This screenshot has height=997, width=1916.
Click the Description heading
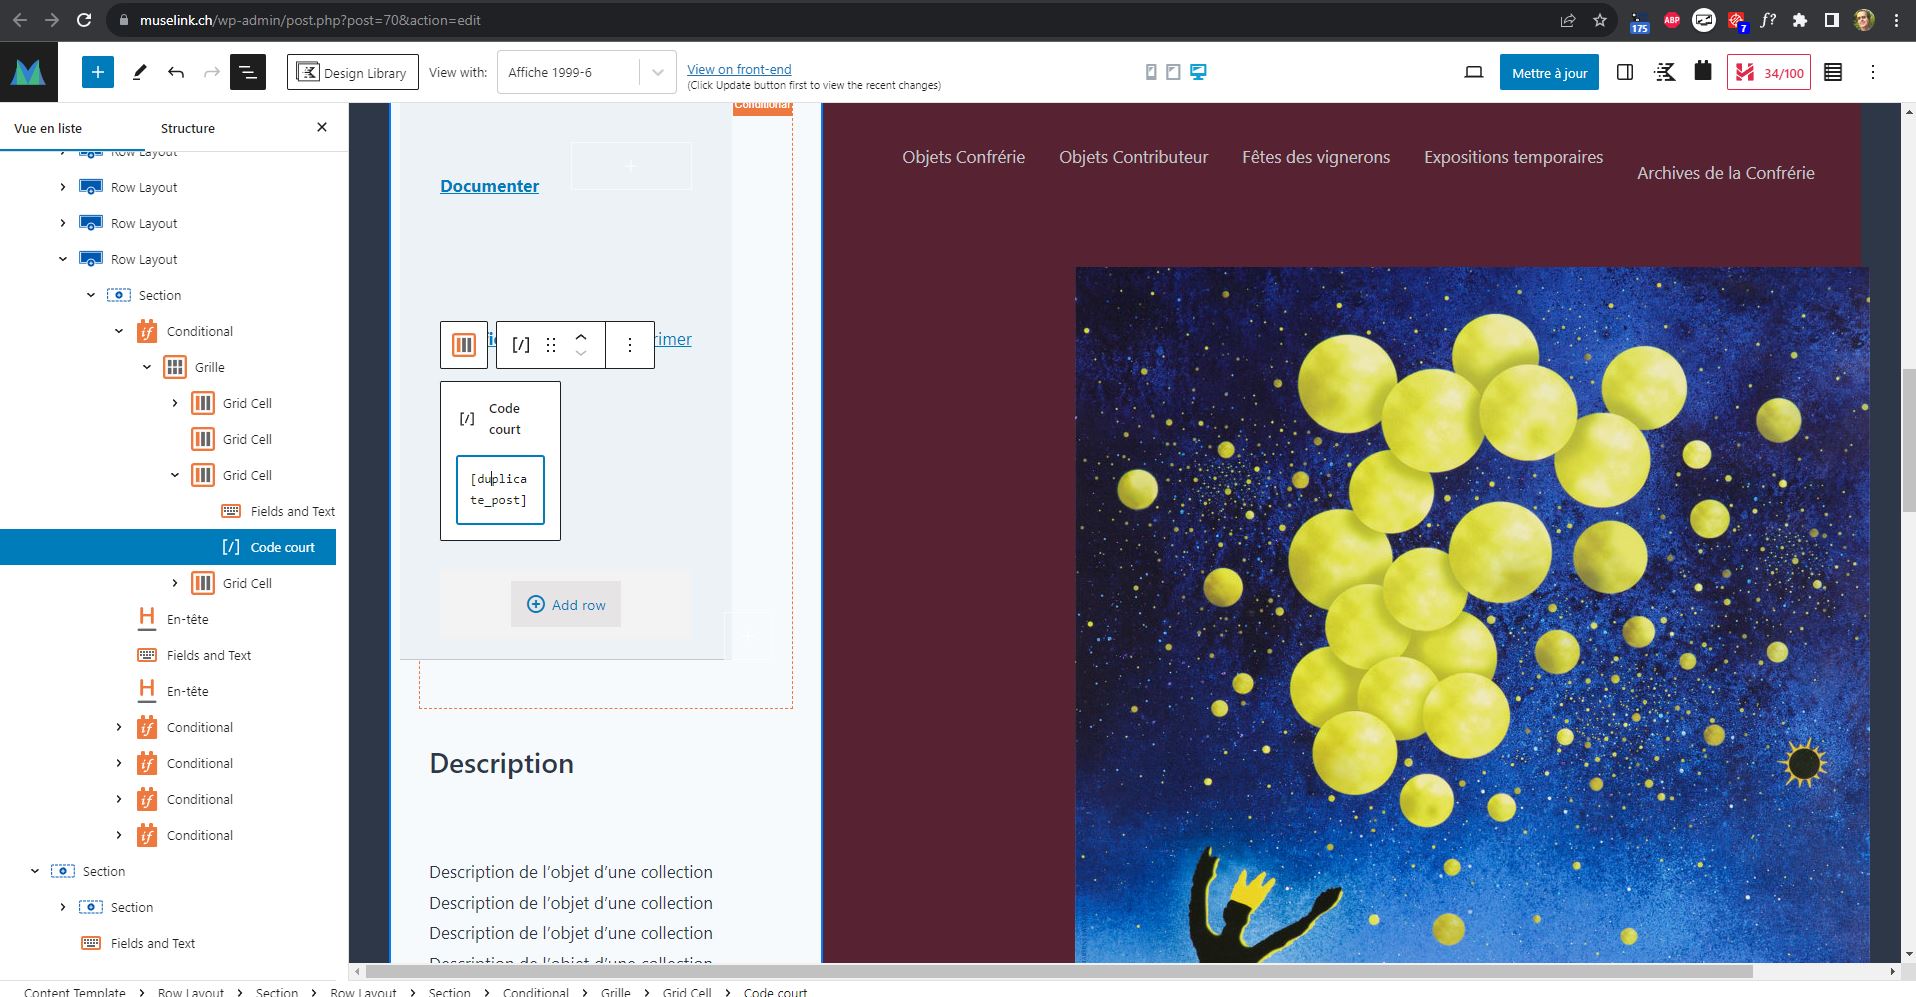point(501,764)
